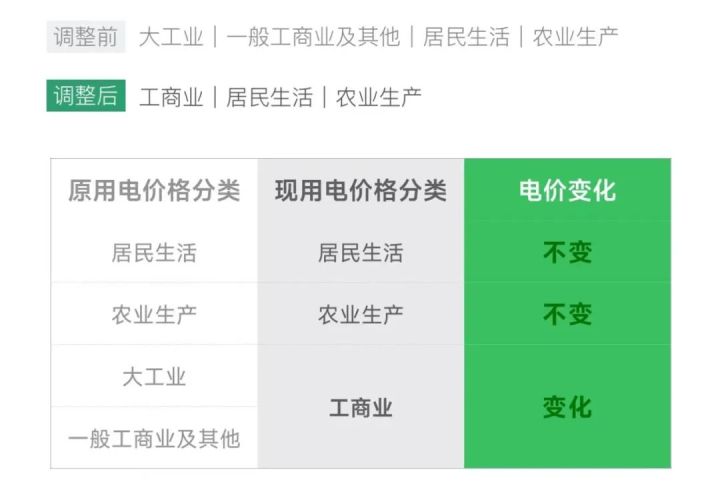Click the 原用电价格分类 column header

pos(154,191)
